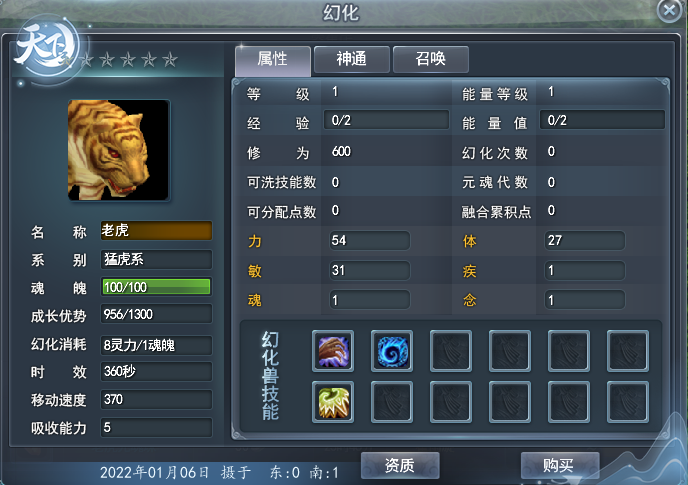Select the claw attack skill icon
This screenshot has height=485, width=688.
tap(333, 351)
